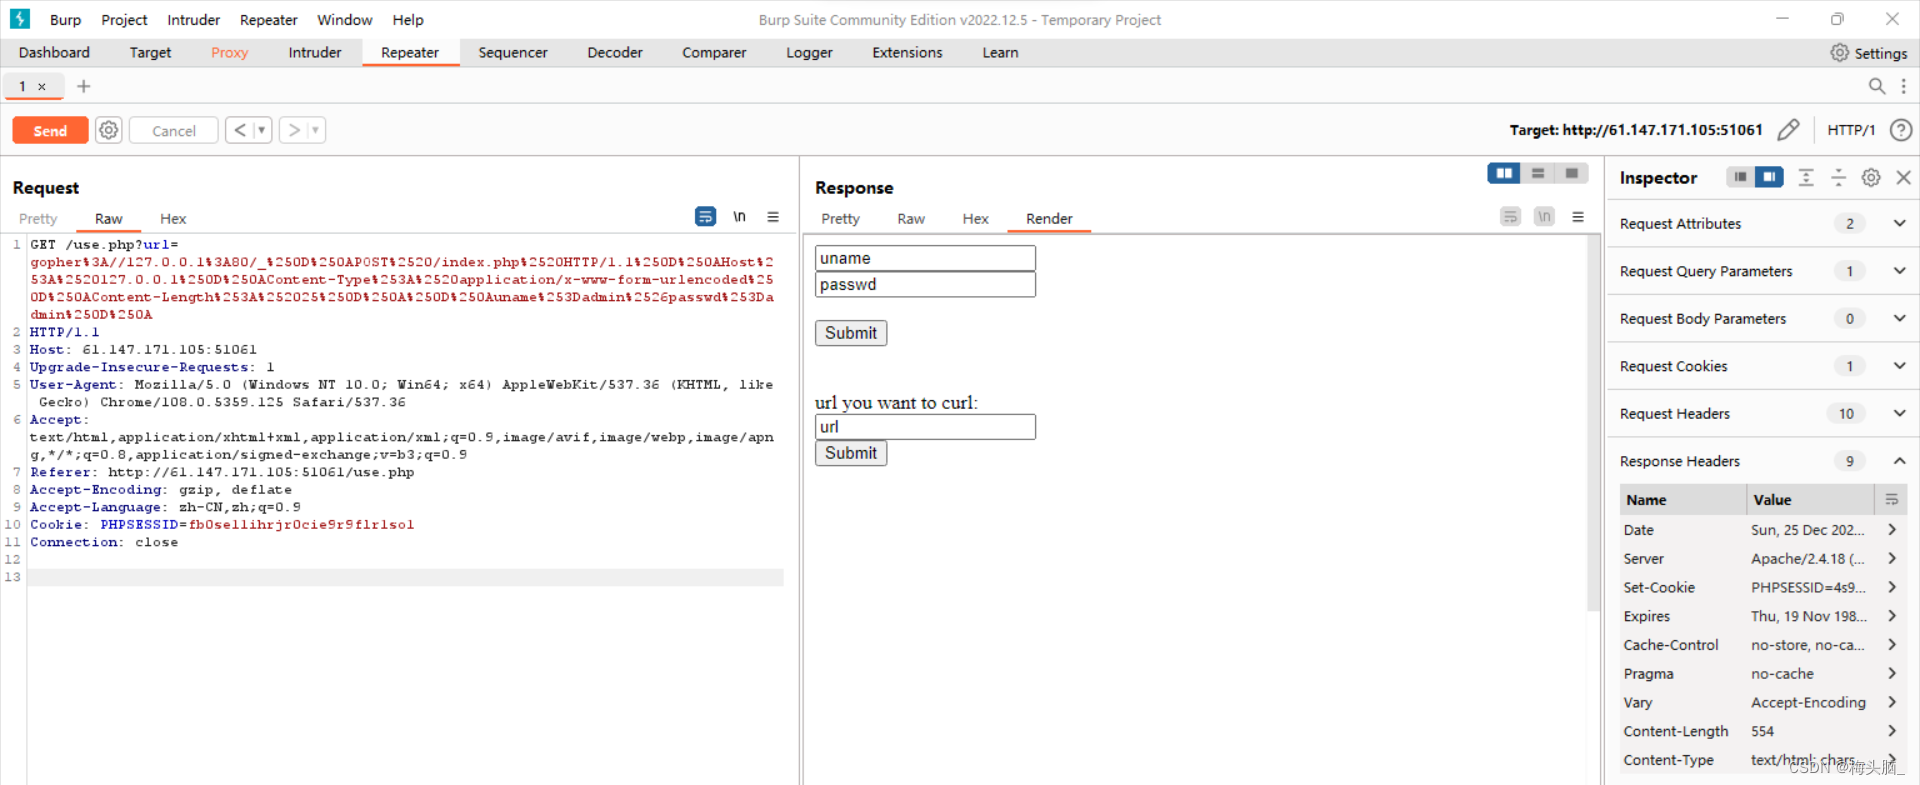Open Inspector settings gear
This screenshot has width=1920, height=785.
tap(1871, 177)
